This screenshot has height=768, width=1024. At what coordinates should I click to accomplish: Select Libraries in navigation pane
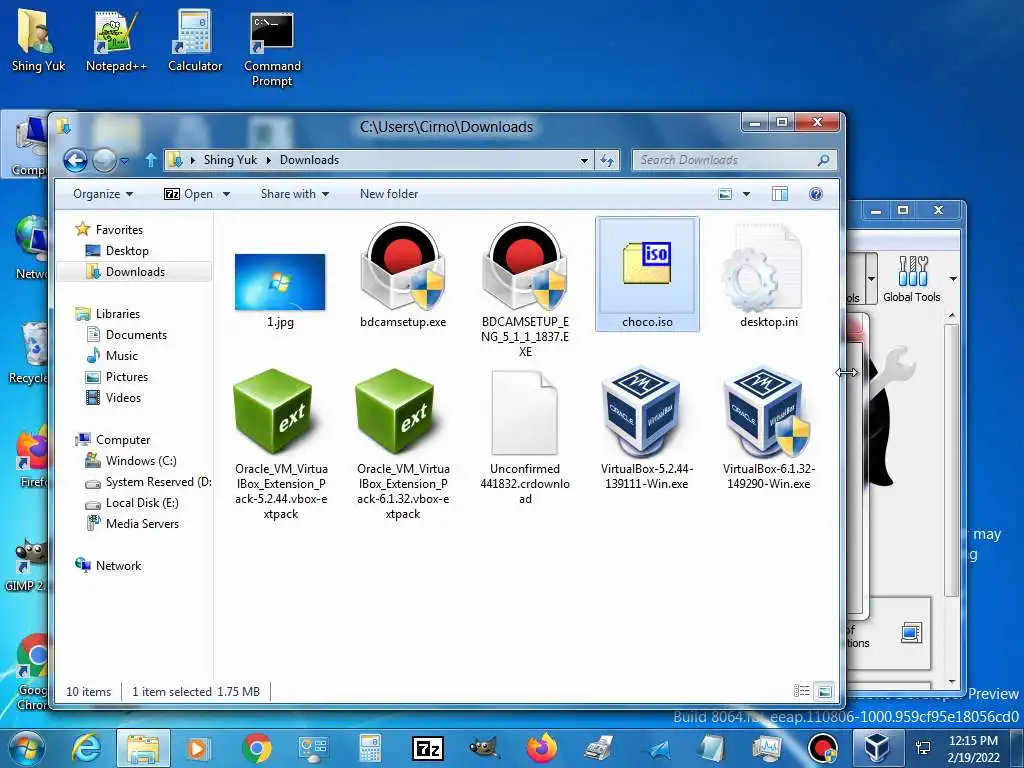click(118, 314)
